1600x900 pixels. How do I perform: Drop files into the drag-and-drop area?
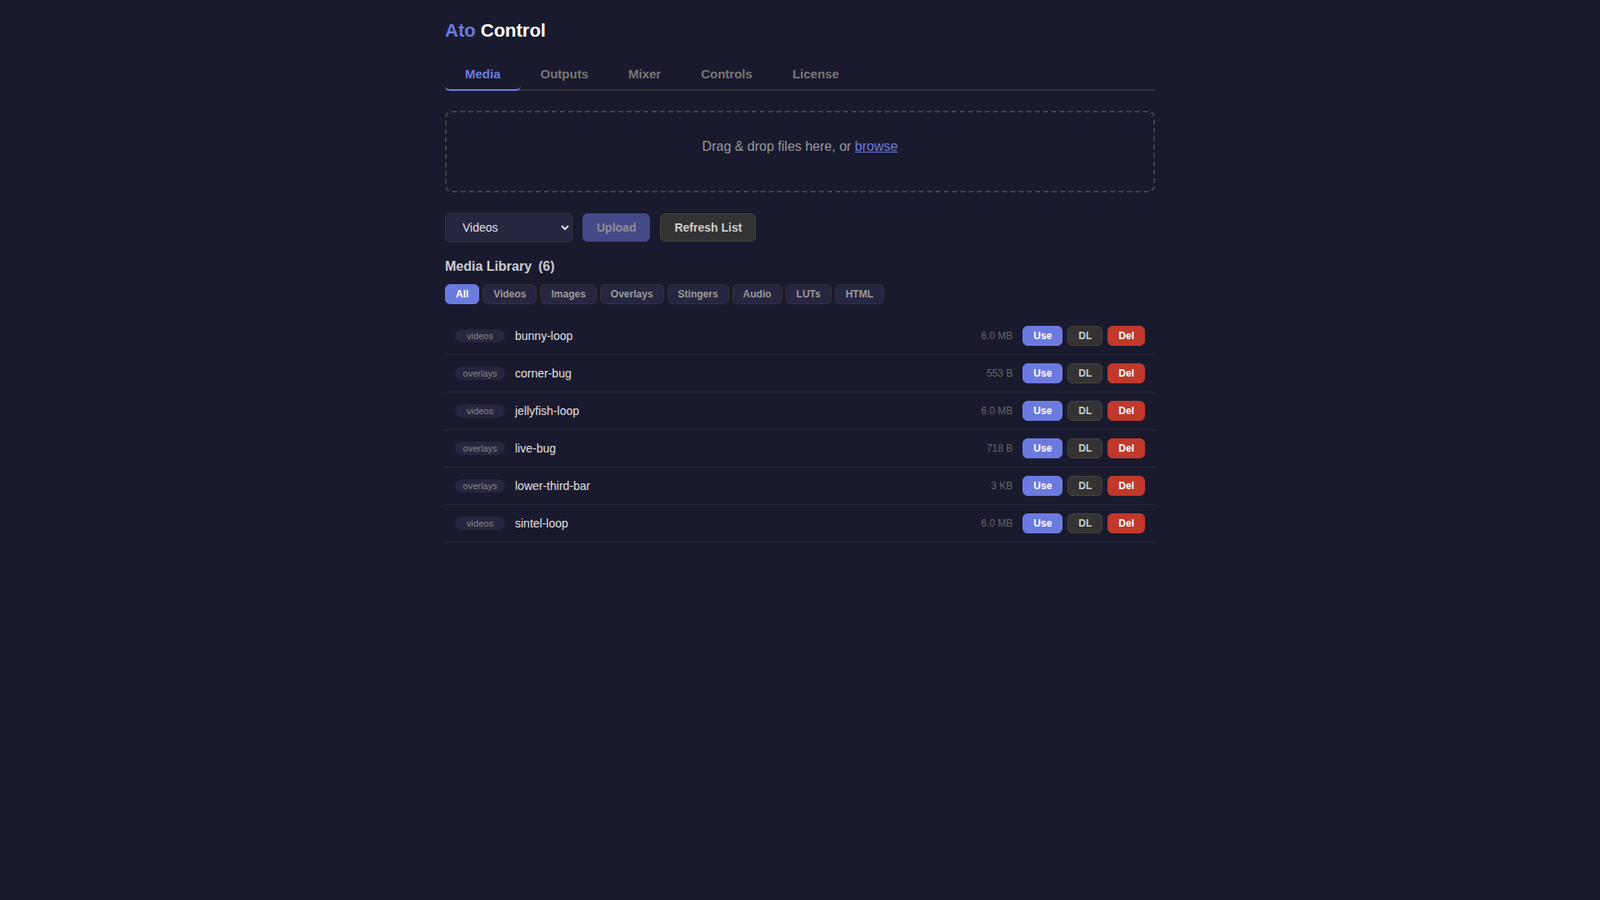point(799,151)
